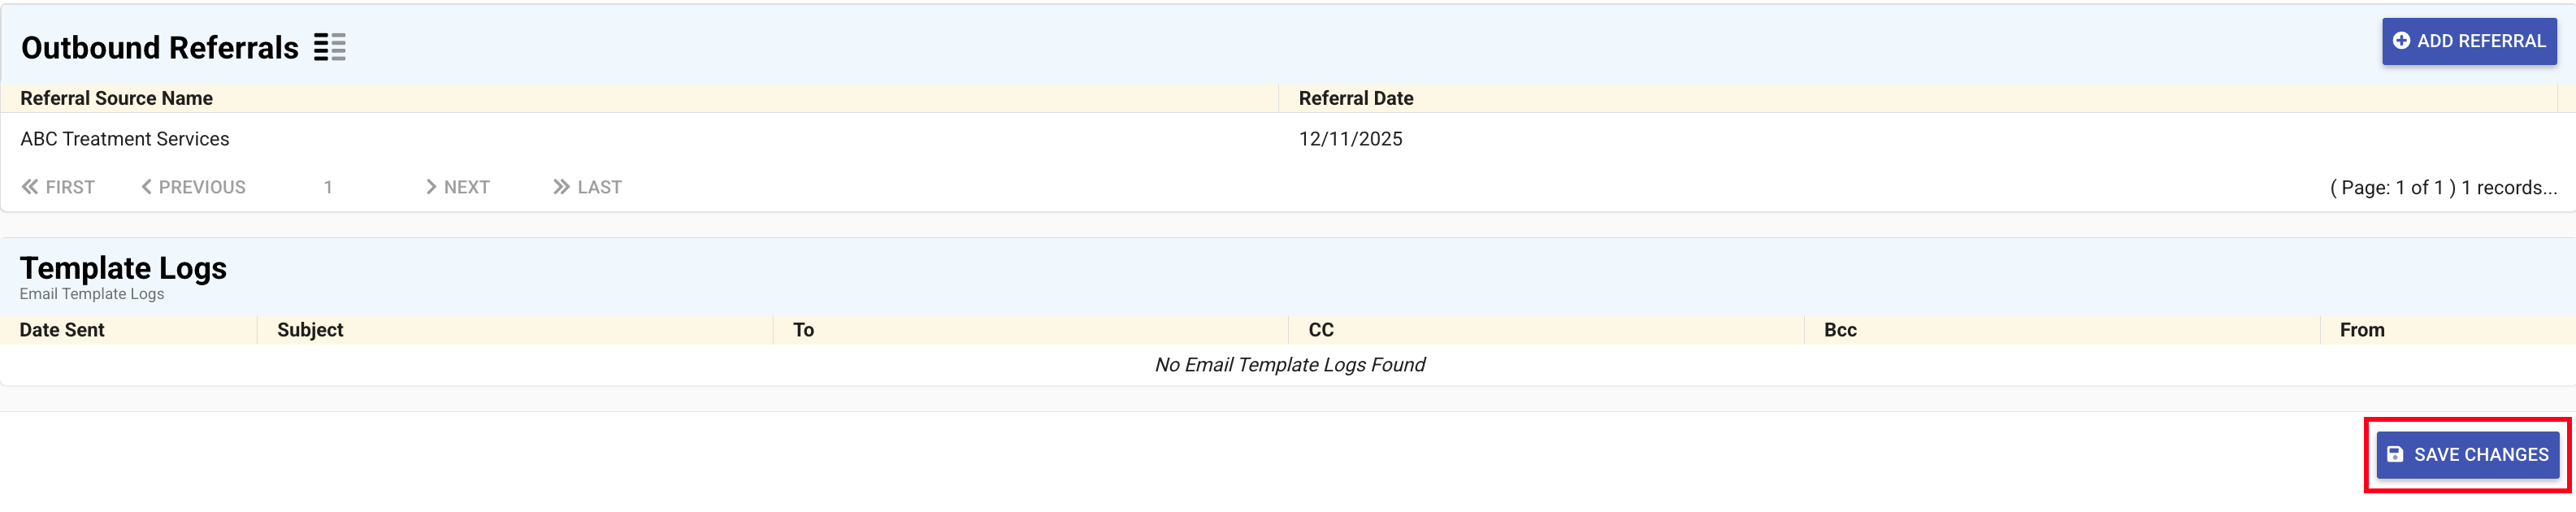Screen dimensions: 2576x512
Task: Advance to the next referrals page
Action: click(458, 187)
